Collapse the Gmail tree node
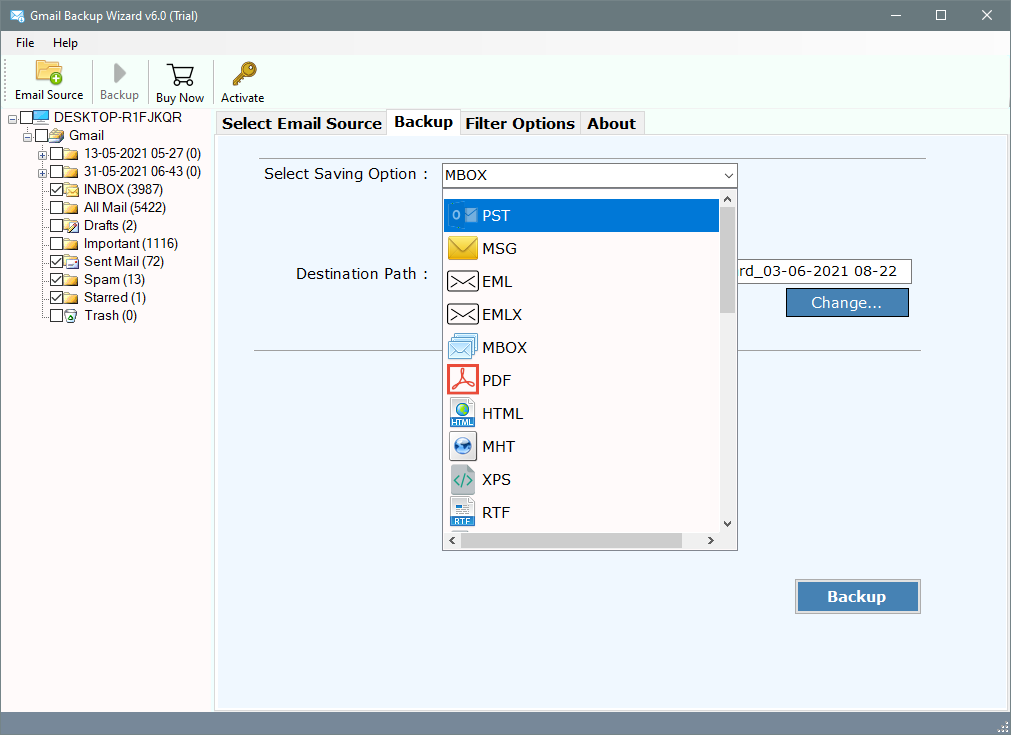This screenshot has height=735, width=1011. (28, 136)
